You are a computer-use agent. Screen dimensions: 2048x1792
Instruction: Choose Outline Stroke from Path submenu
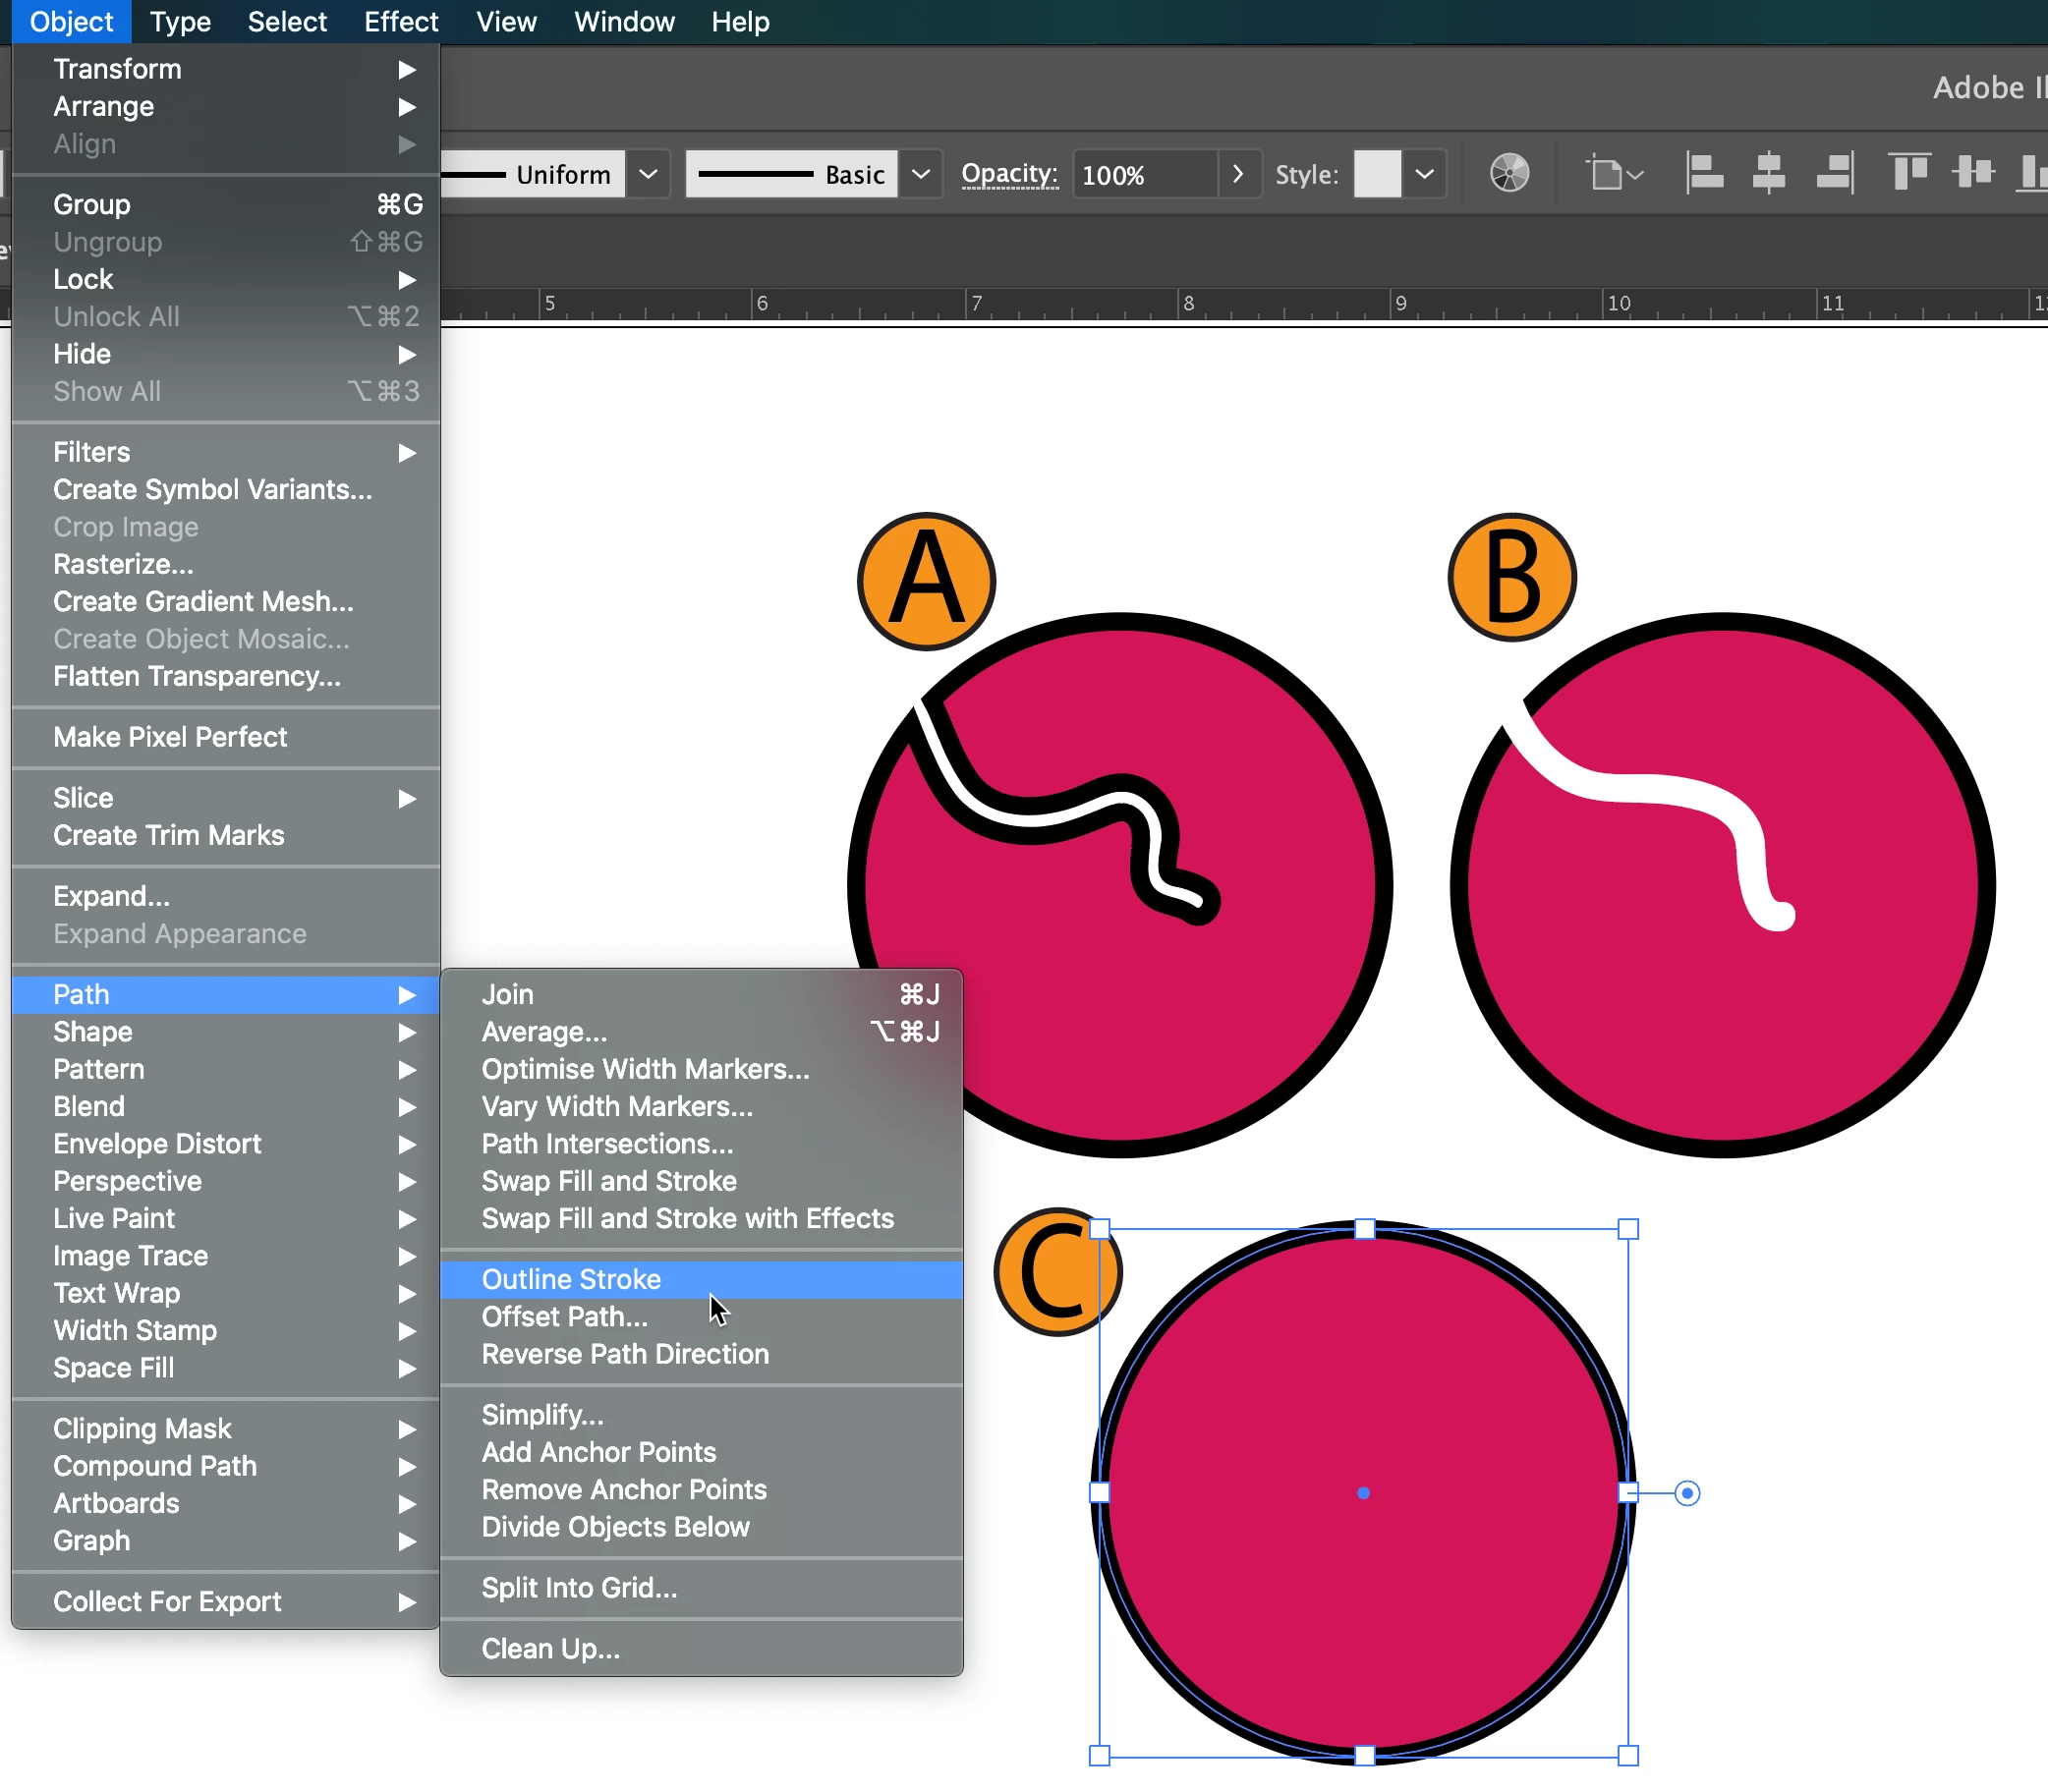(x=571, y=1279)
